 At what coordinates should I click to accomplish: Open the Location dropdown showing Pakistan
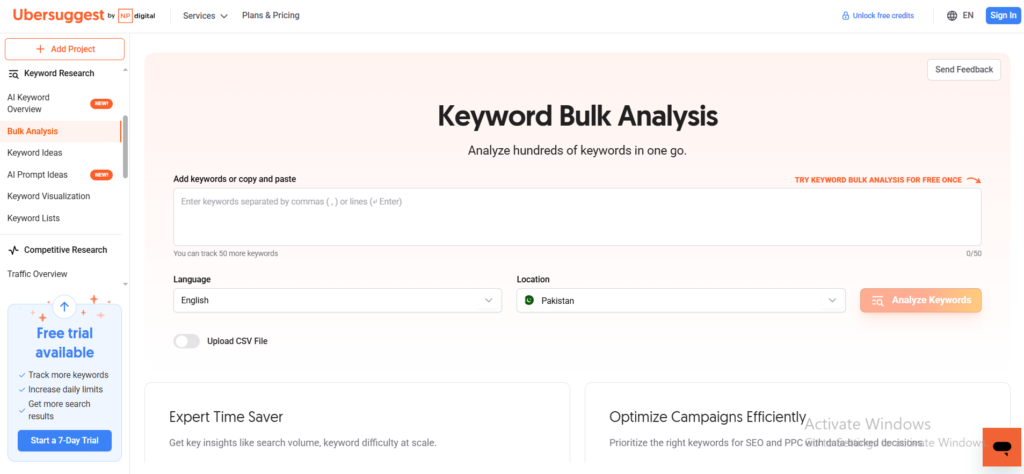tap(681, 300)
